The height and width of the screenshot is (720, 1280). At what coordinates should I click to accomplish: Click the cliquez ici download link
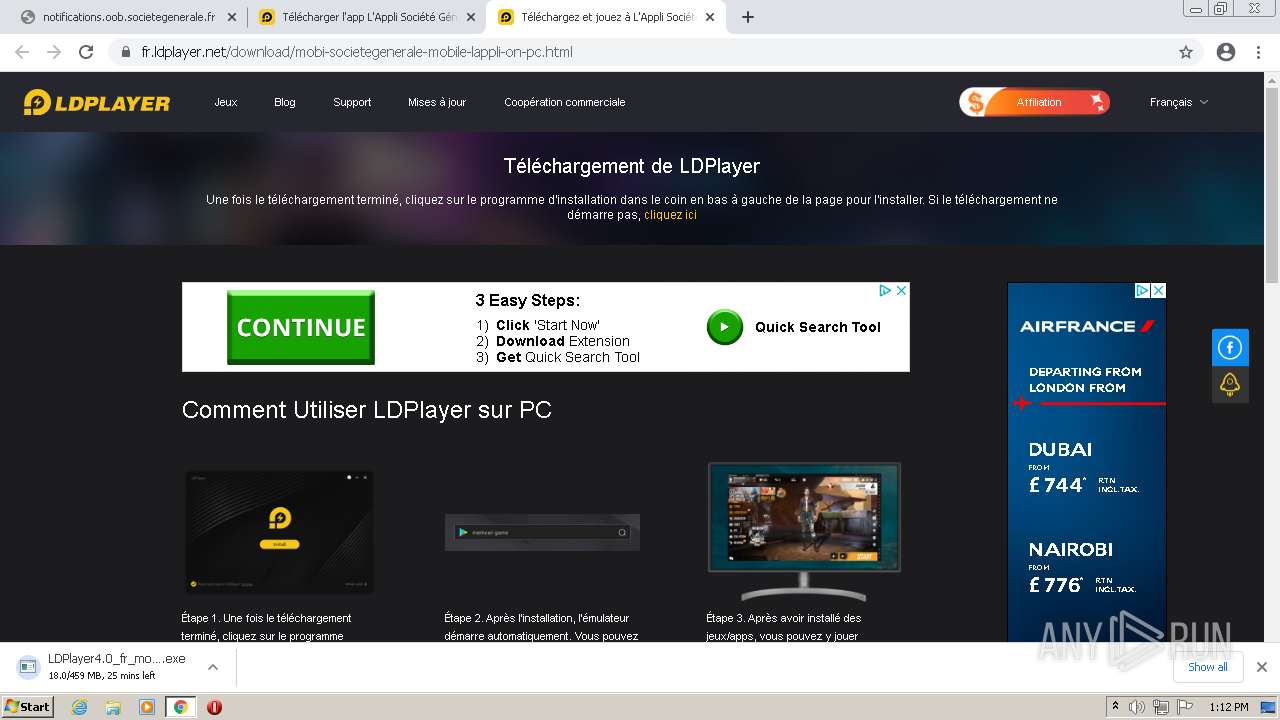[x=670, y=215]
